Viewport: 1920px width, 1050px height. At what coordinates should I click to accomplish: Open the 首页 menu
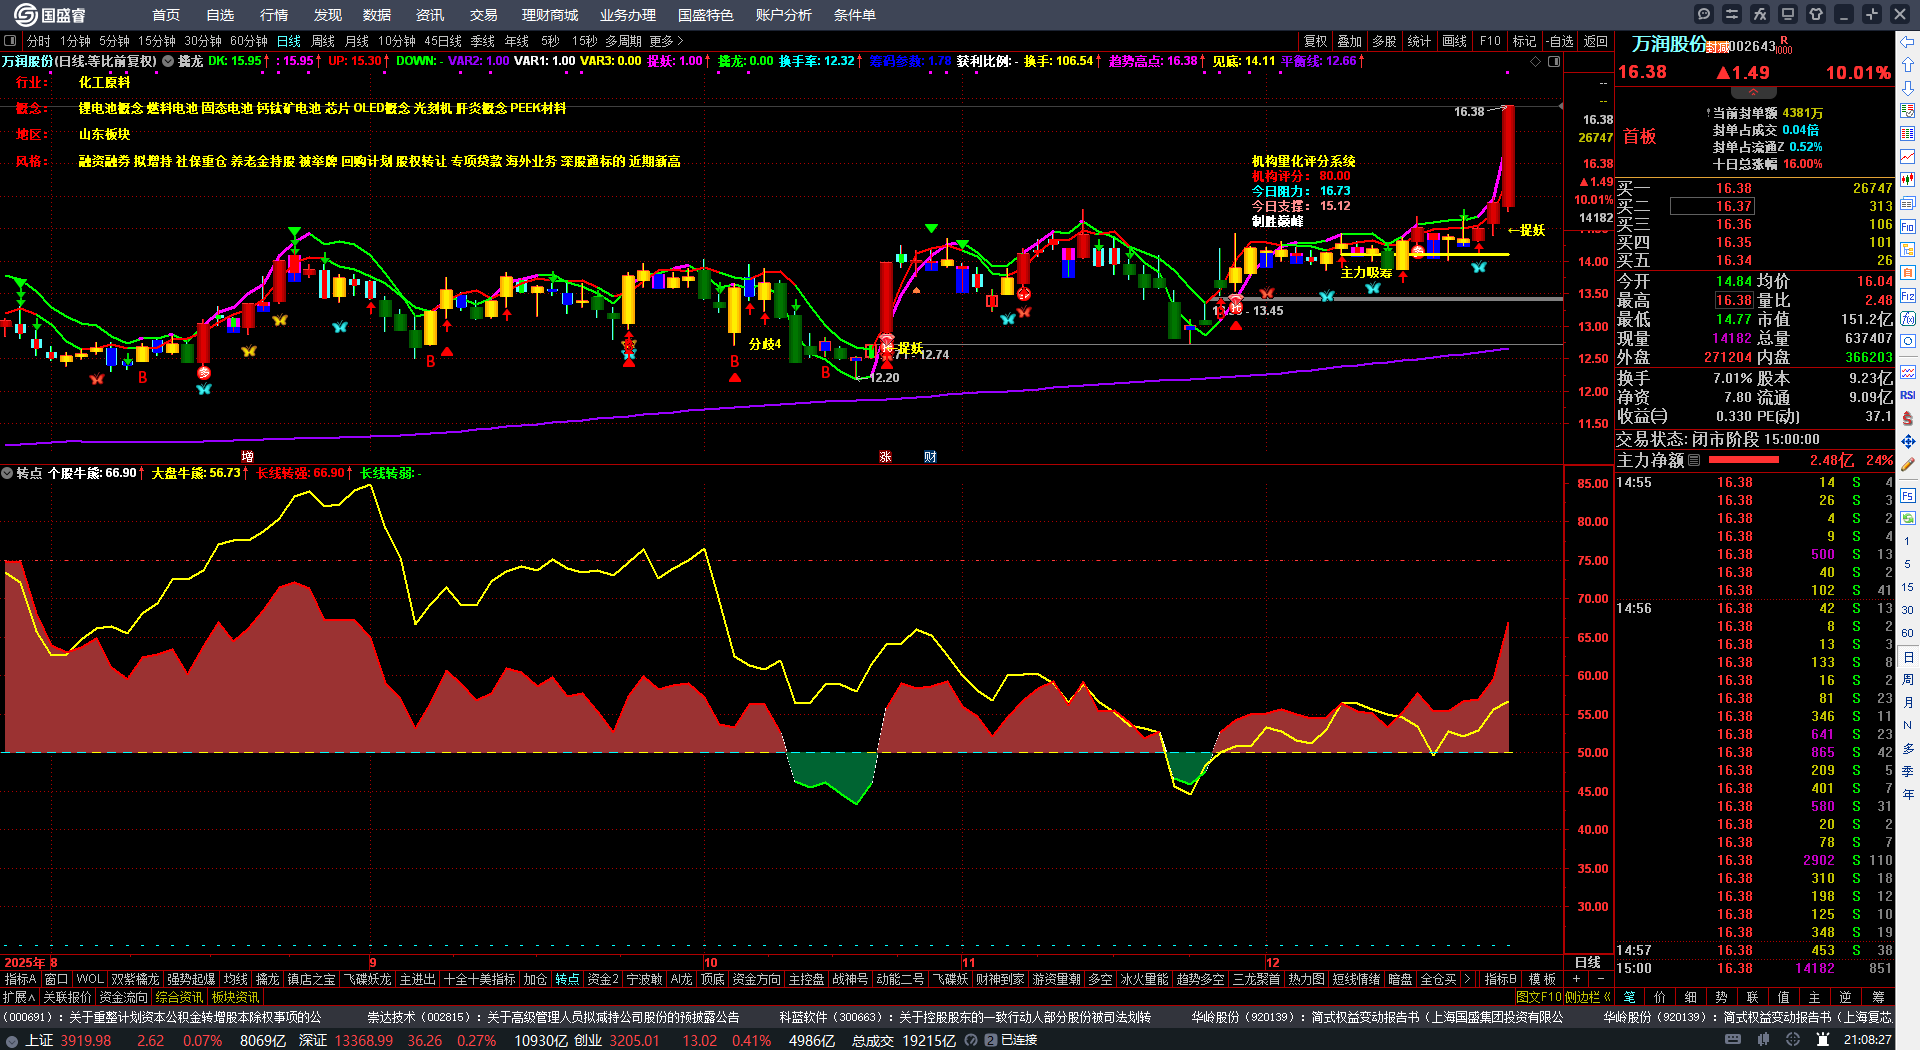point(166,15)
